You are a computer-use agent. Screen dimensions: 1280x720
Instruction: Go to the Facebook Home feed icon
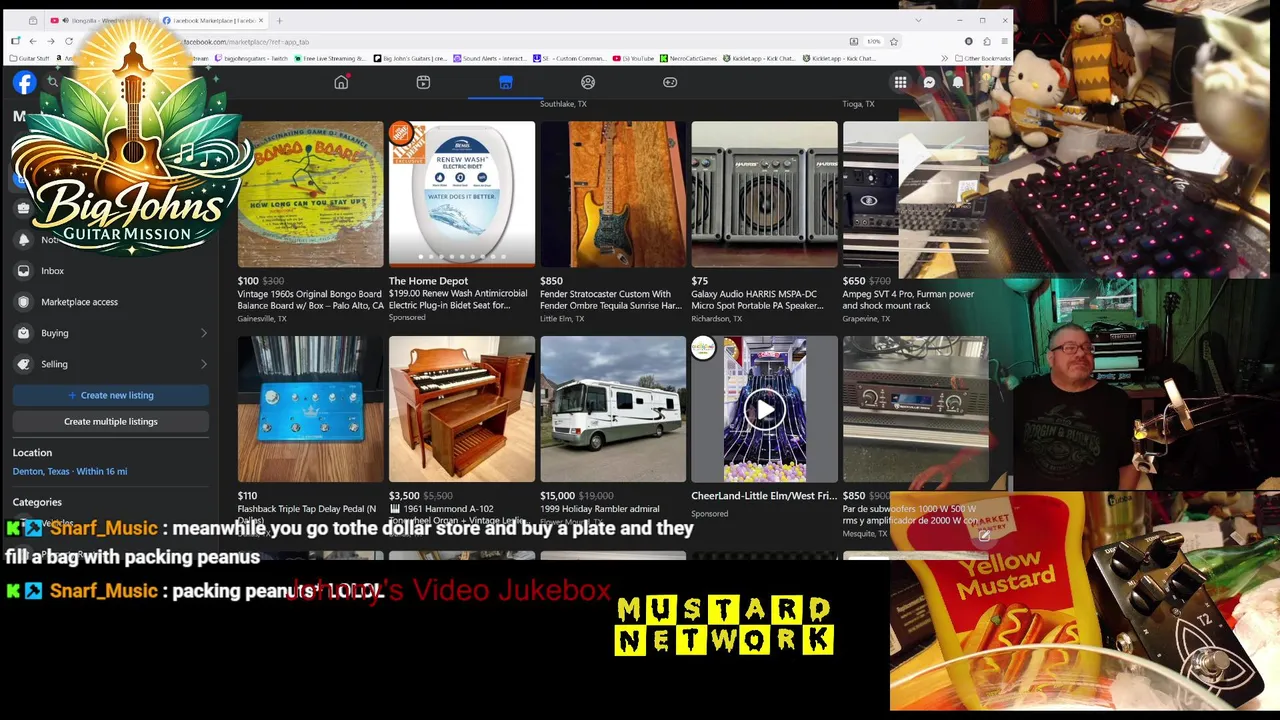[x=341, y=82]
